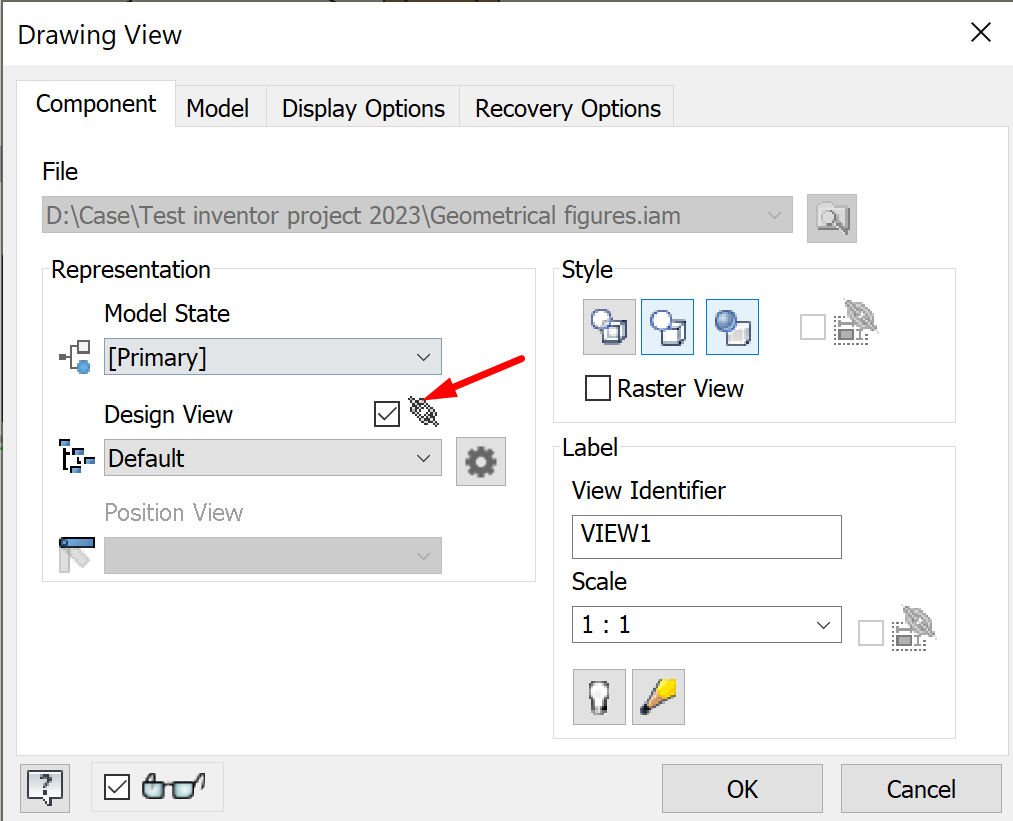Expand the Design View Default dropdown

[272, 459]
